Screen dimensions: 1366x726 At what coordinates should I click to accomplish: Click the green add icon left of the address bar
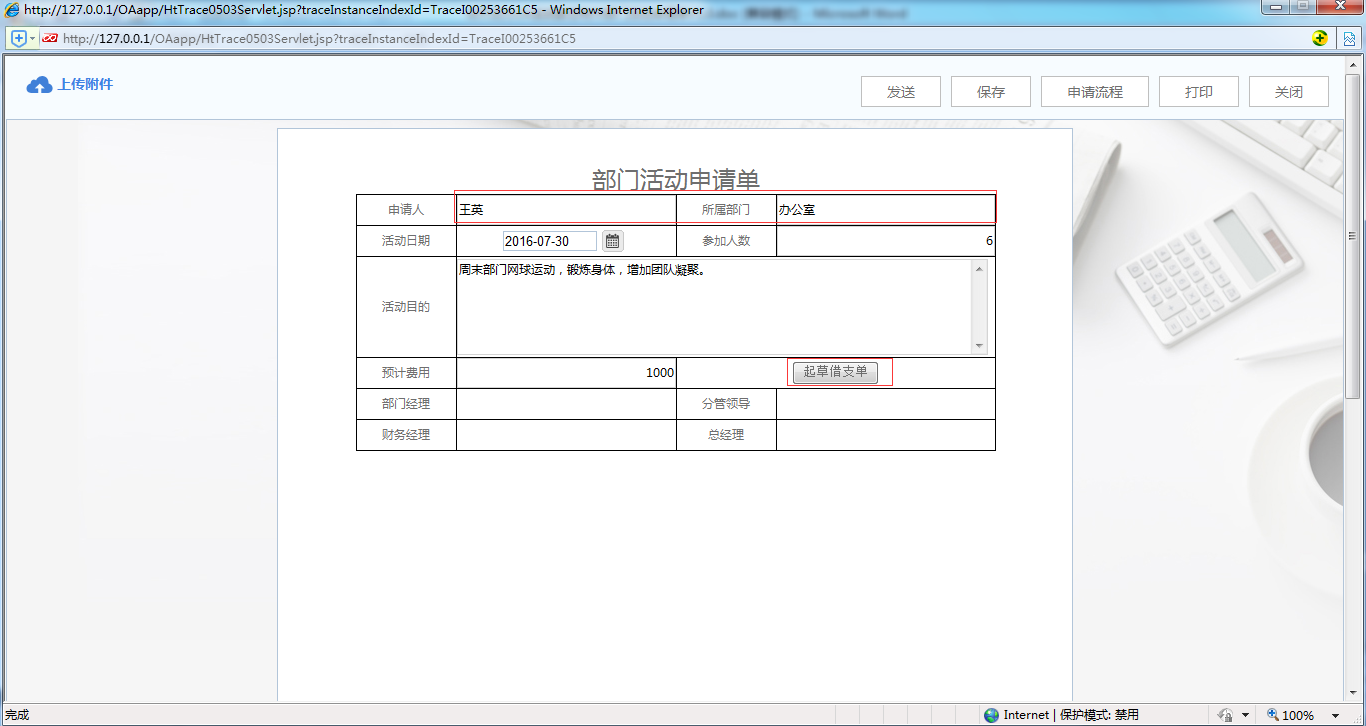click(x=17, y=37)
